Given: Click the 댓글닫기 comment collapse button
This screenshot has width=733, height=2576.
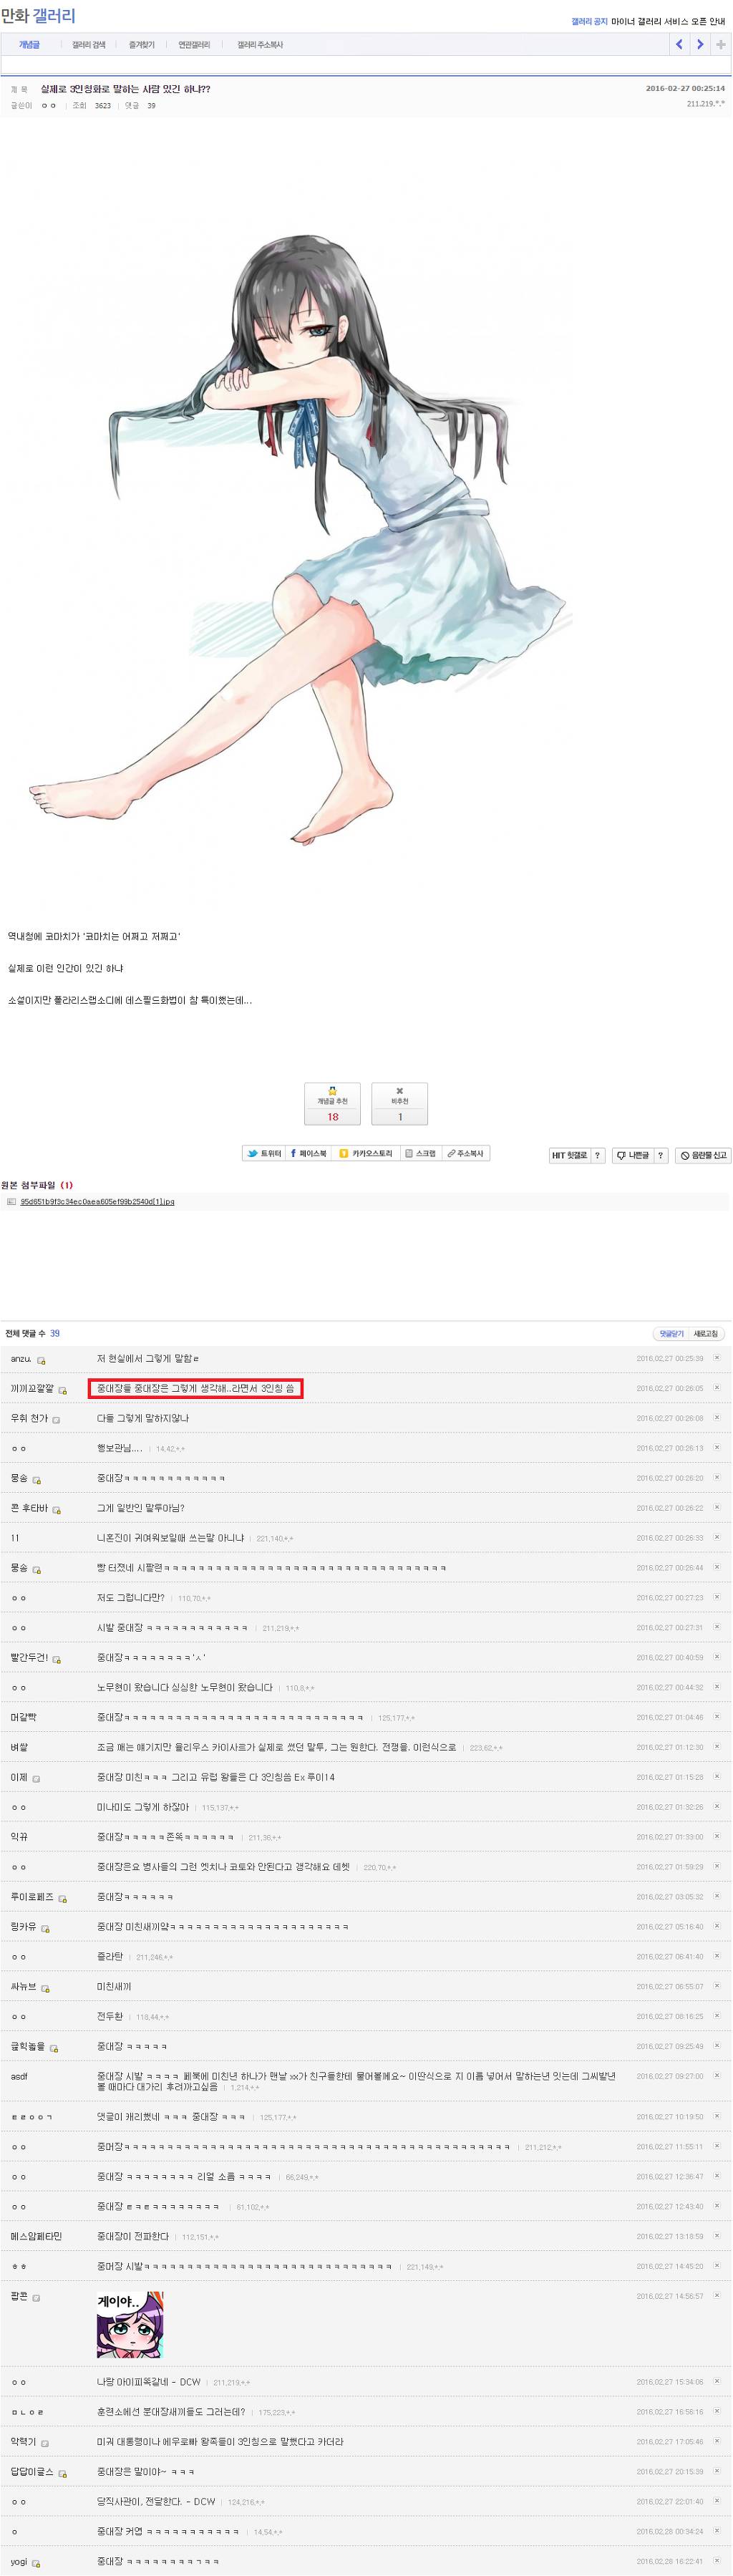Looking at the screenshot, I should pyautogui.click(x=671, y=1333).
